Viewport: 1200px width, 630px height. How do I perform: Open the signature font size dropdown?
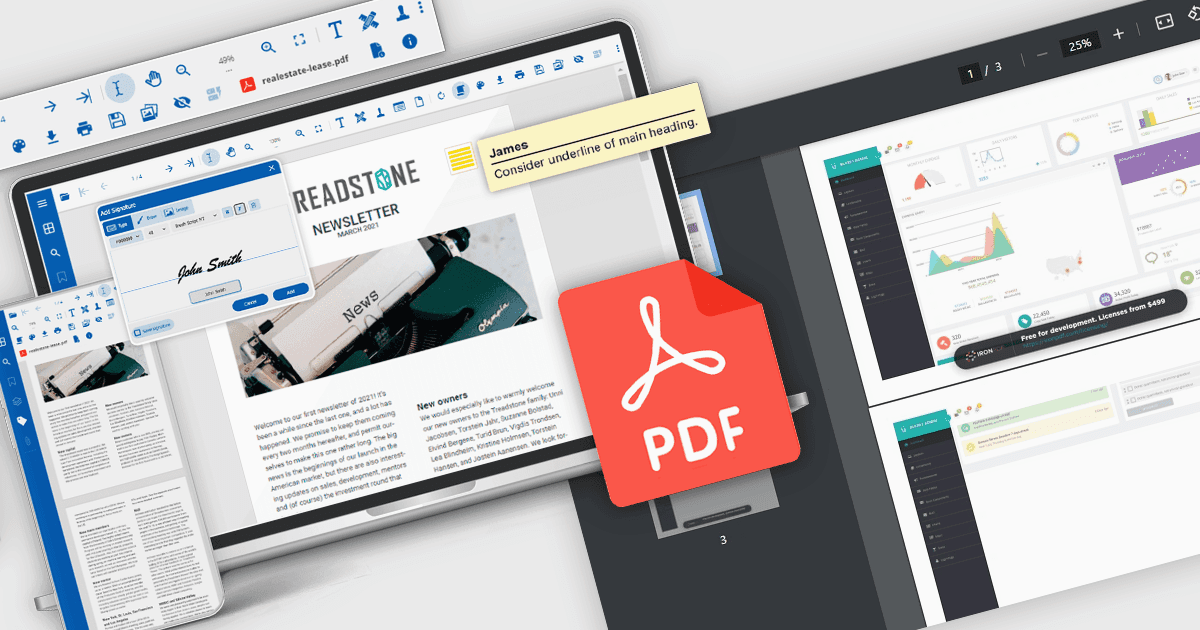pos(157,232)
